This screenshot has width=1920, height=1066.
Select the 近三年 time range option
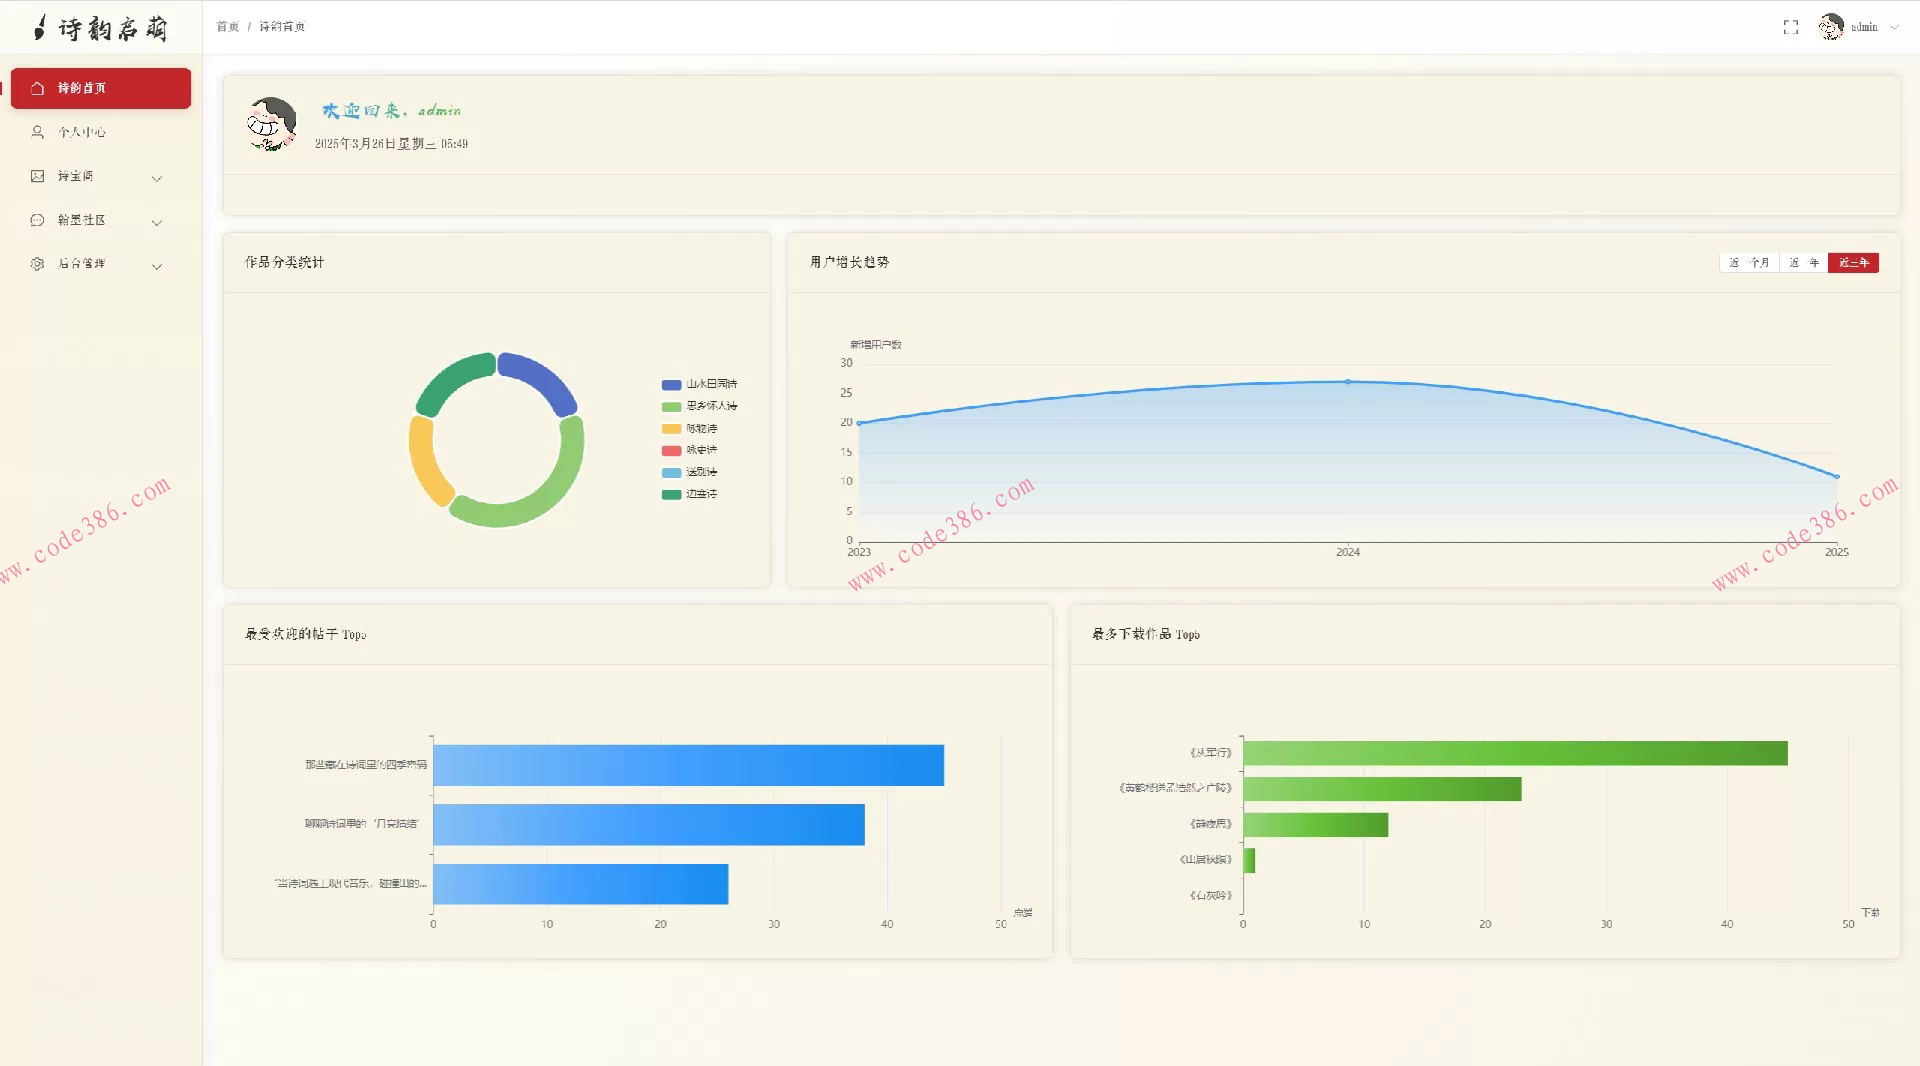click(x=1853, y=263)
